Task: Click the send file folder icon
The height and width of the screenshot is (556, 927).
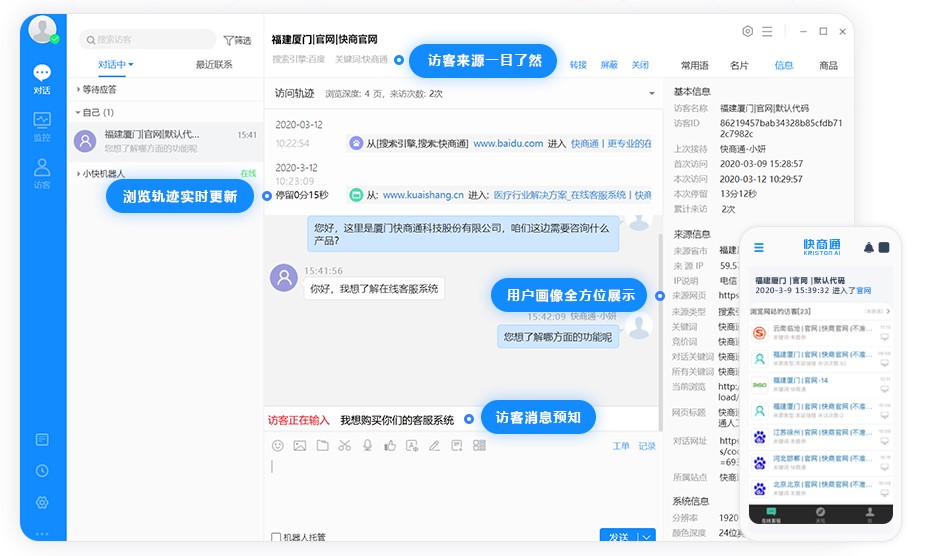Action: (322, 446)
